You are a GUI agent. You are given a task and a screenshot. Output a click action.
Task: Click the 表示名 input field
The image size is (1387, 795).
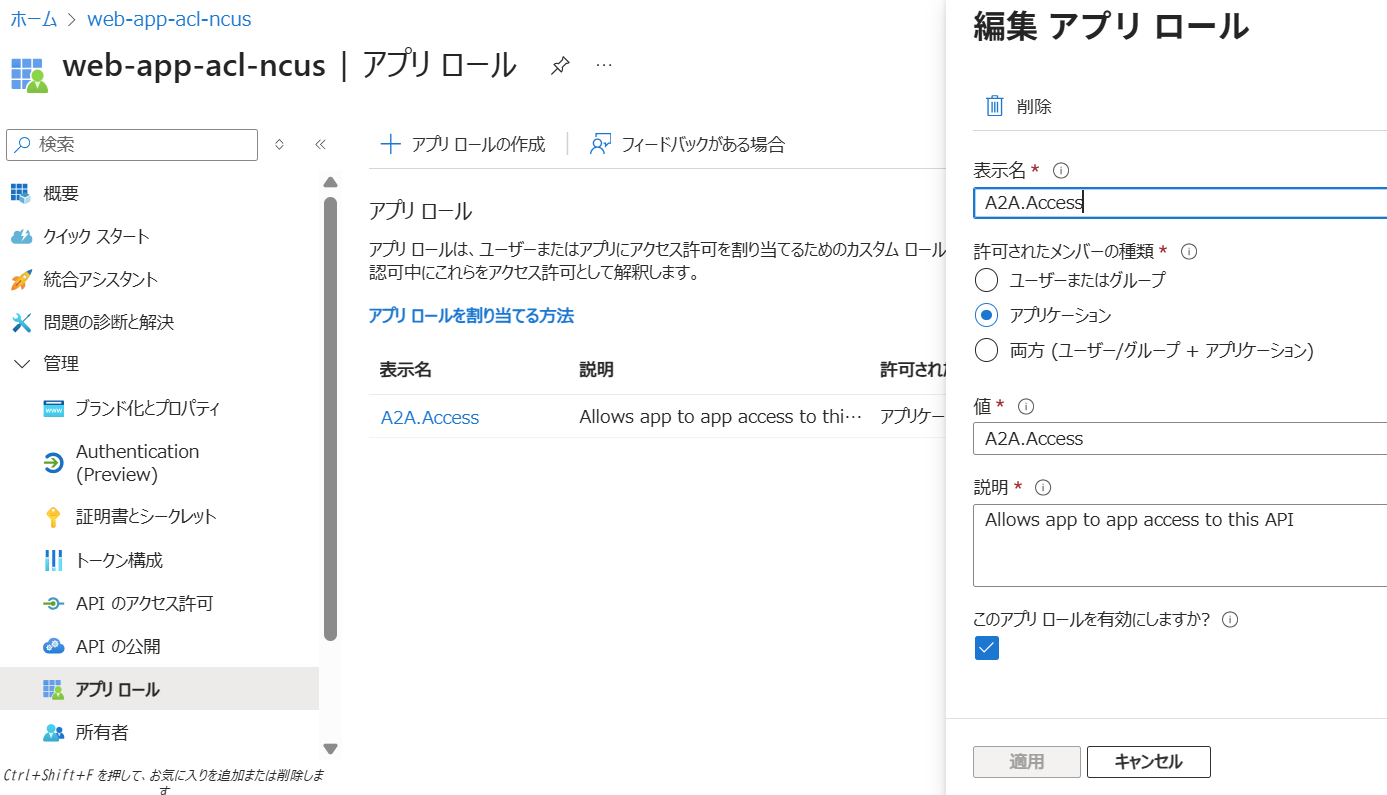pos(1180,203)
